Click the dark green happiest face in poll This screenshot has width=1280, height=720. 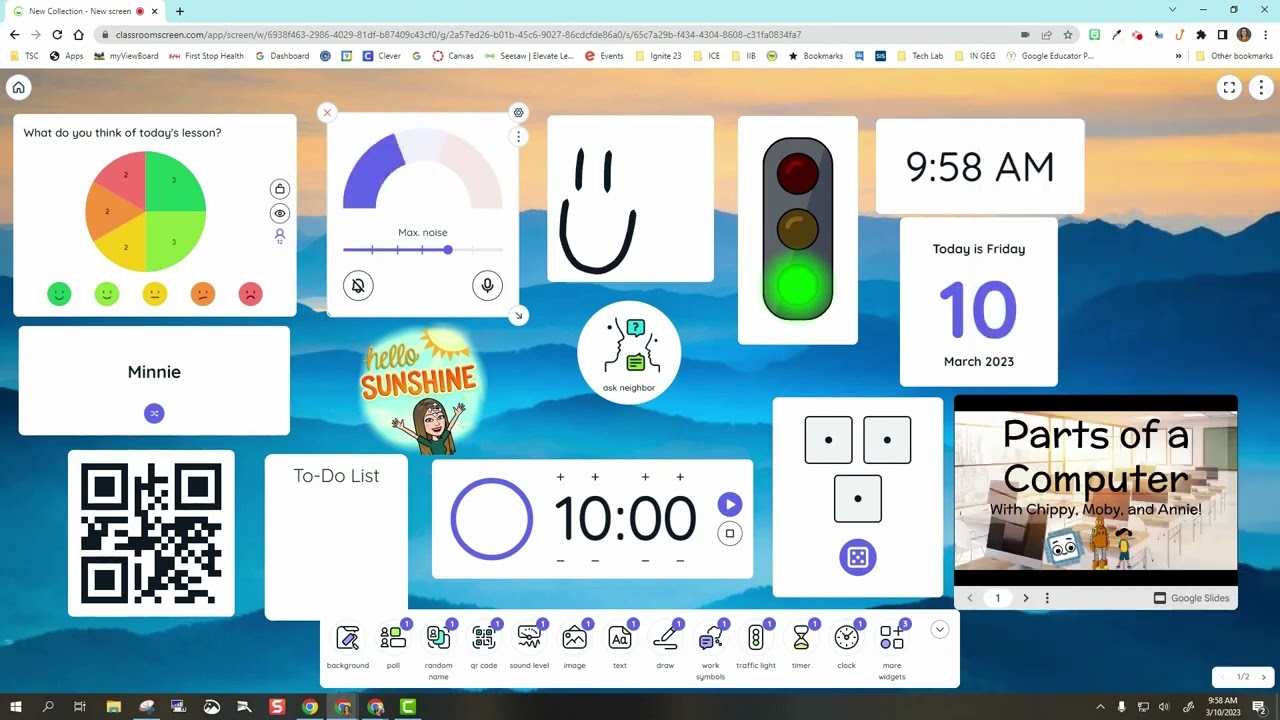point(59,294)
